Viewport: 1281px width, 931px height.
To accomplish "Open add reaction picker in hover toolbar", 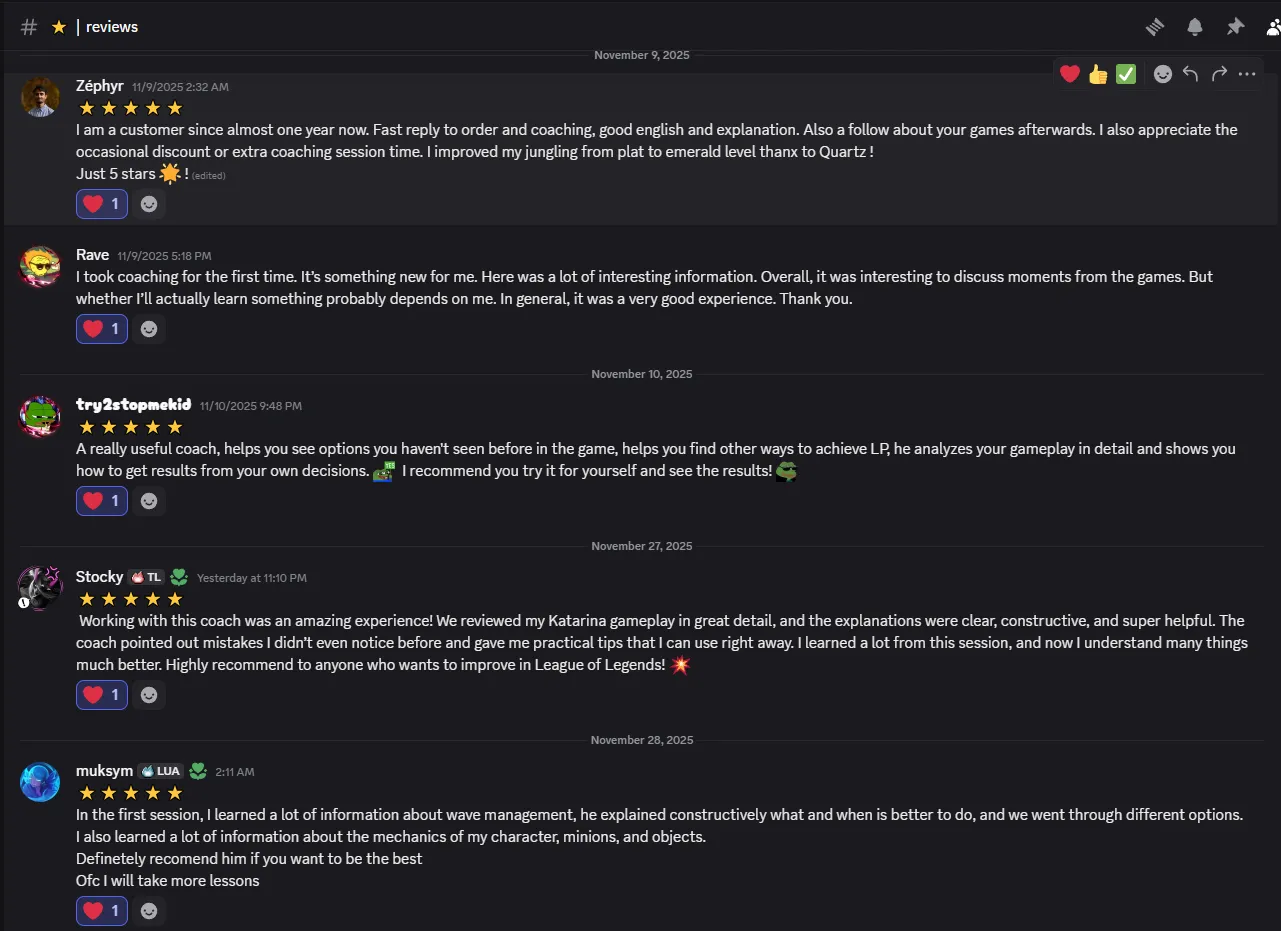I will point(1162,74).
